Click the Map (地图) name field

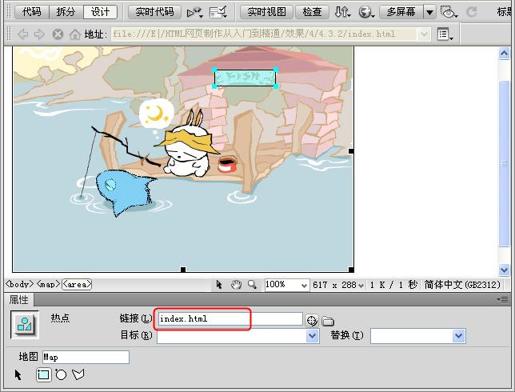coord(86,357)
